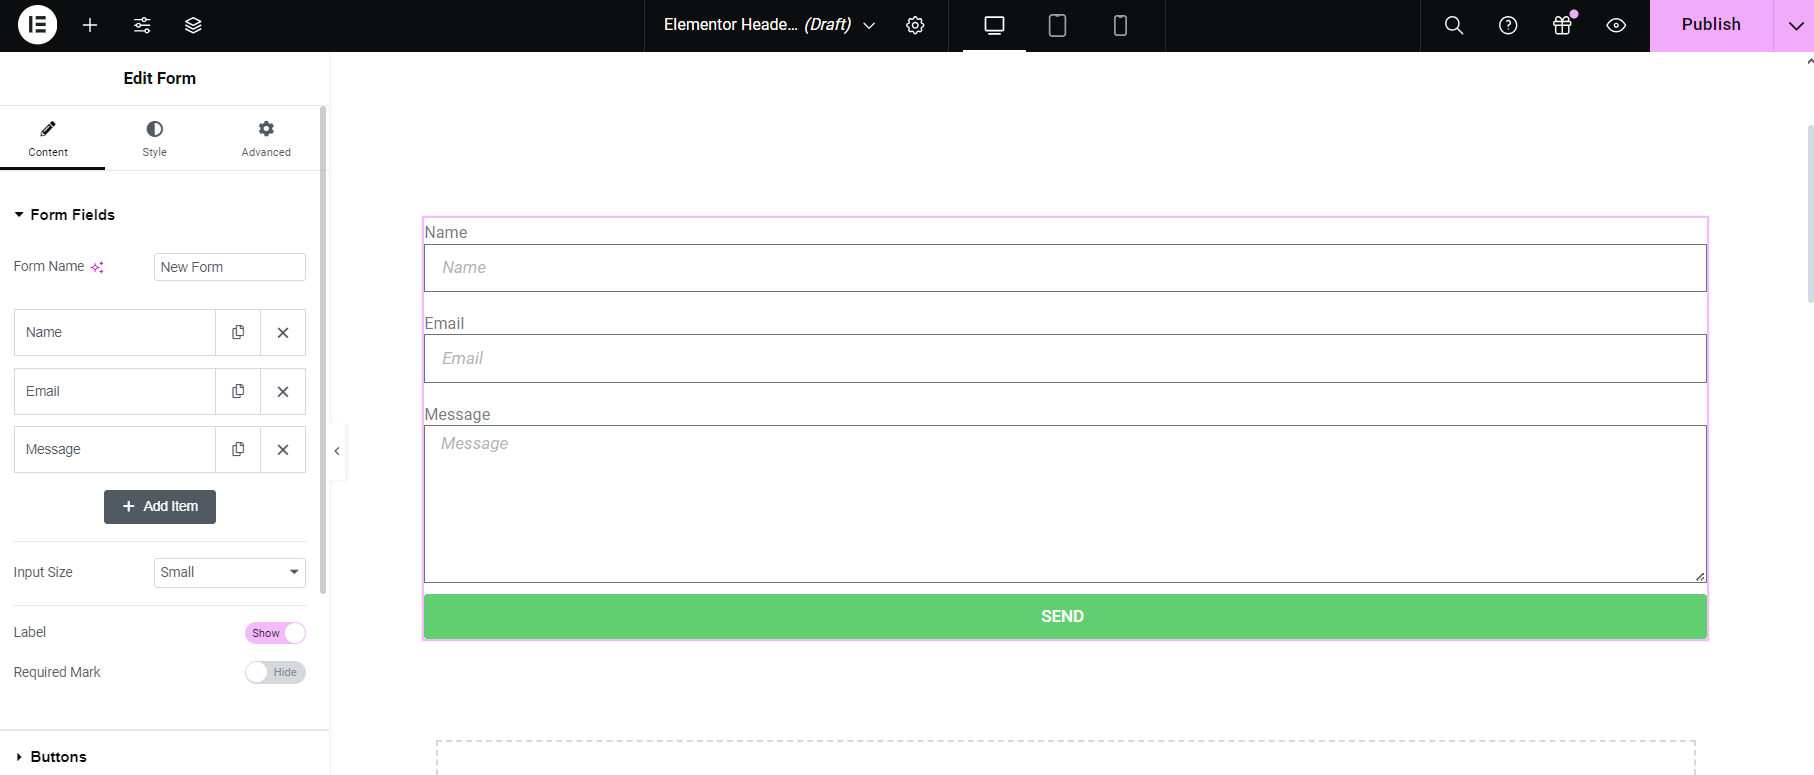Open the Finder search icon
Screen dimensions: 1814x775
1454,25
